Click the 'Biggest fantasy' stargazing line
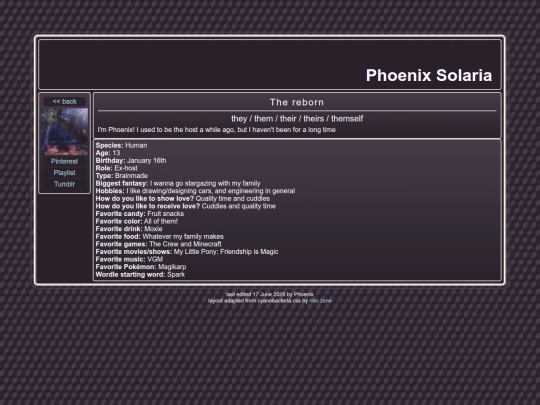 point(178,183)
